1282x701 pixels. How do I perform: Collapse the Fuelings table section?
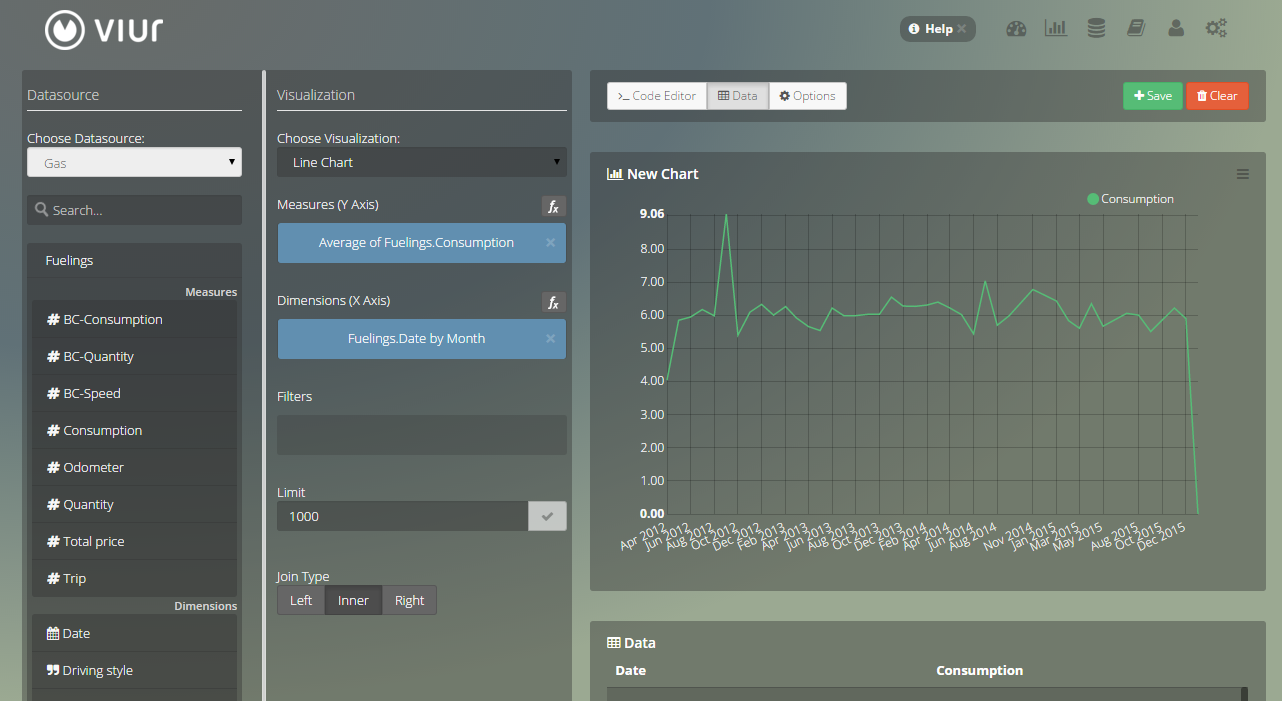click(69, 261)
